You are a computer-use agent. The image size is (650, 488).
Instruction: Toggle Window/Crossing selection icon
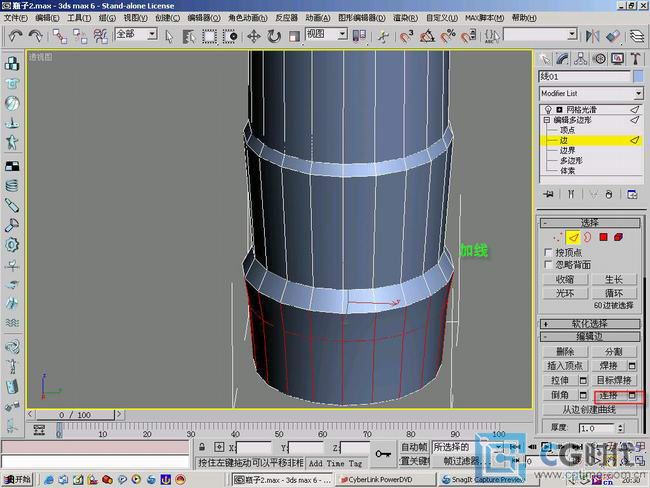coord(230,36)
